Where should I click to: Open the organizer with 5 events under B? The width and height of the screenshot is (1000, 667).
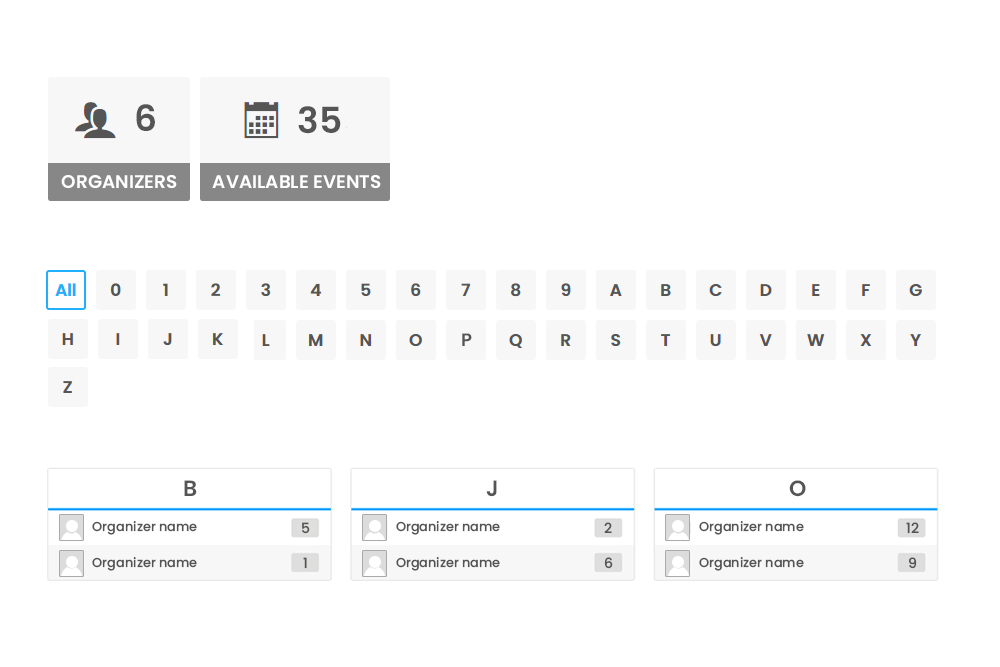(144, 527)
